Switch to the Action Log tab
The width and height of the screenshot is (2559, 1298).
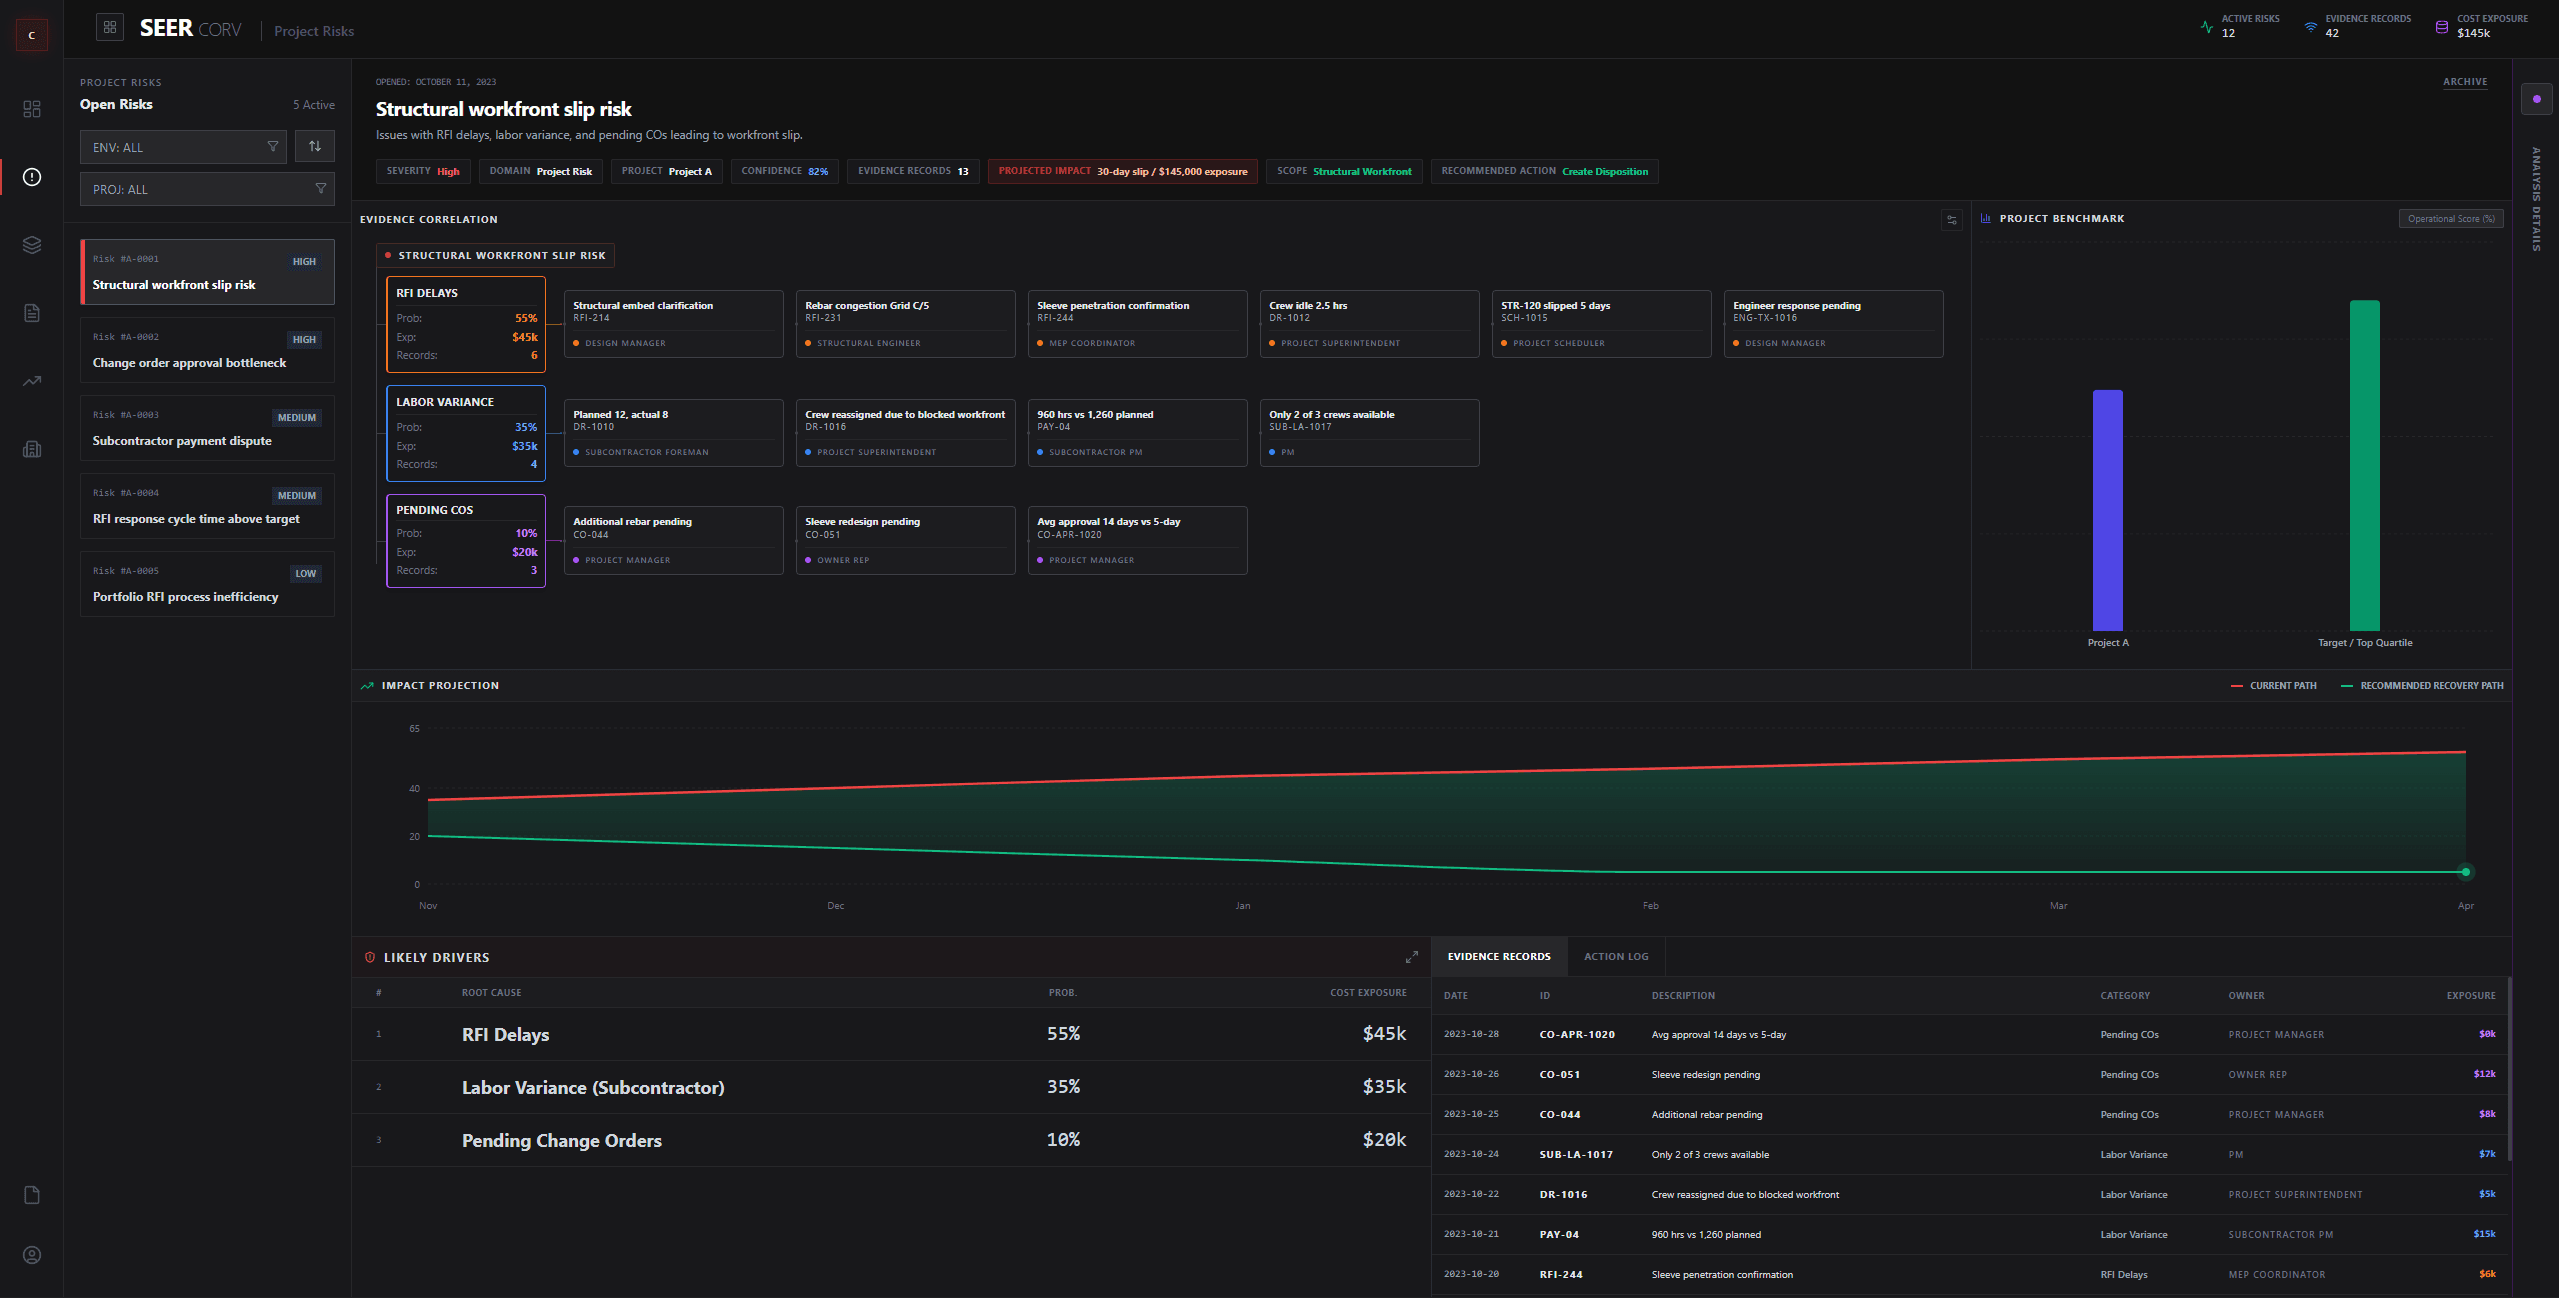[x=1616, y=957]
